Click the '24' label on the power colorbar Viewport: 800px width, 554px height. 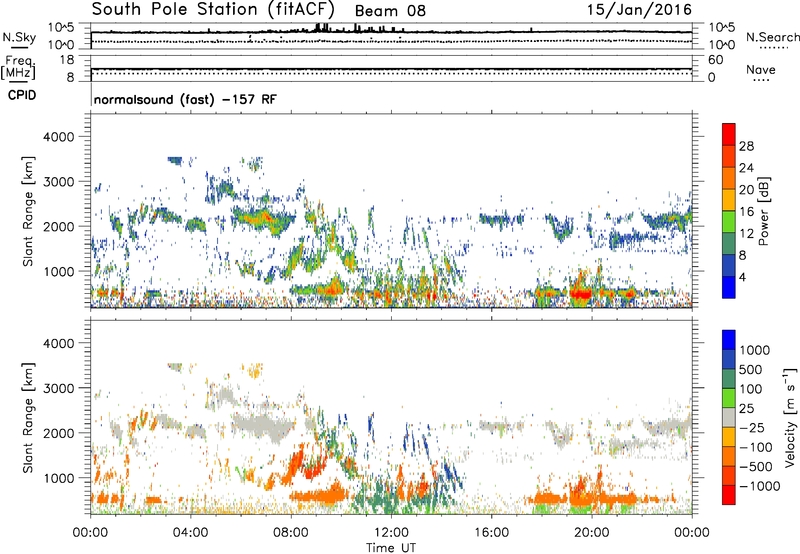[x=746, y=168]
